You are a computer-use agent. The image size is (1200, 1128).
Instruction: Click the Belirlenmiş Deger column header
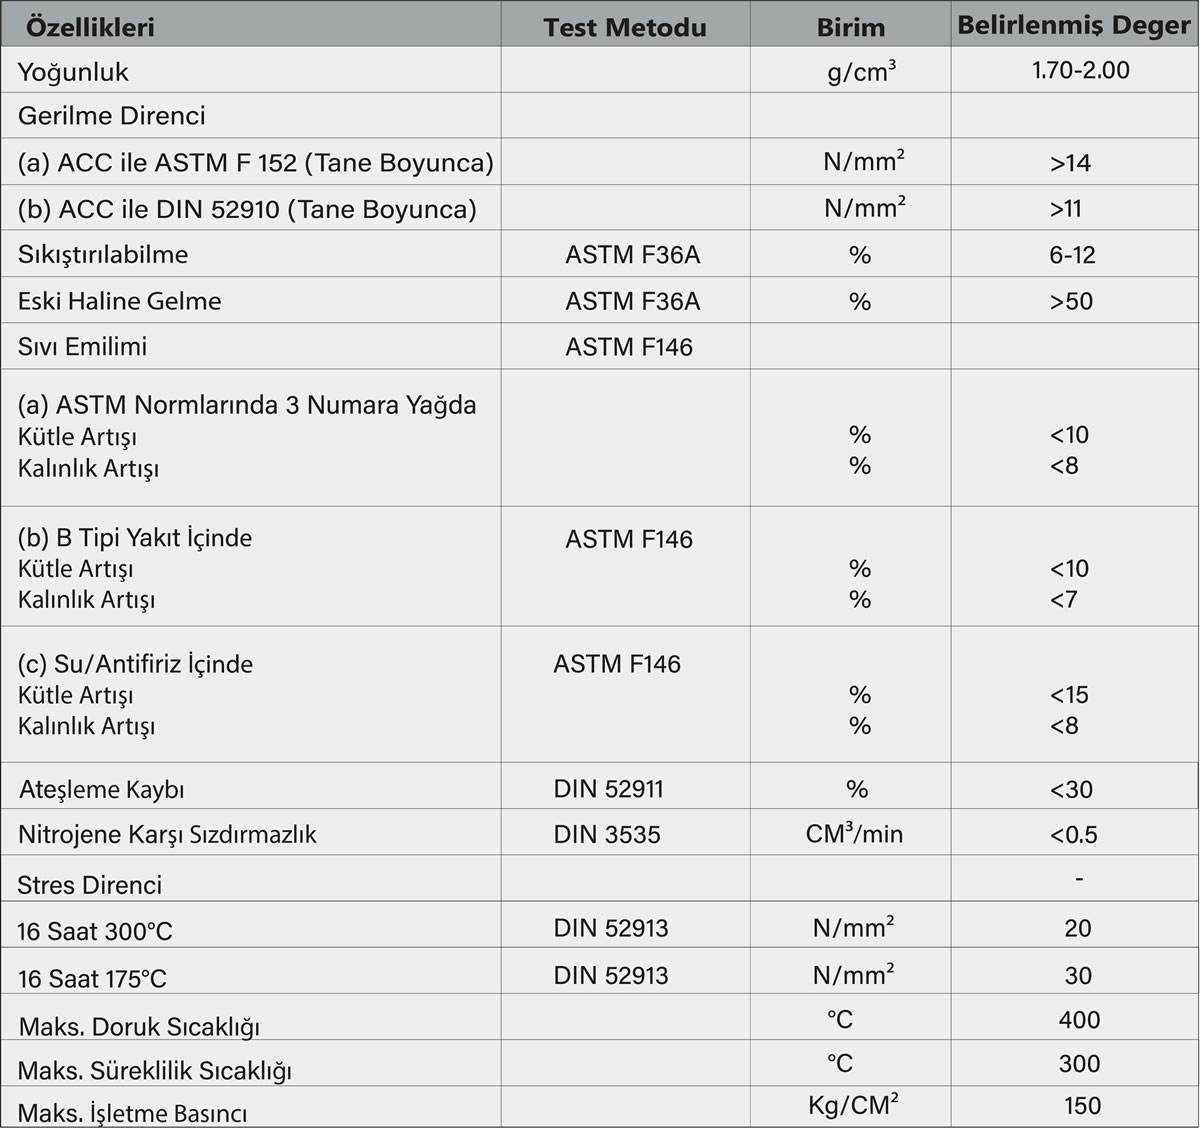[1073, 25]
